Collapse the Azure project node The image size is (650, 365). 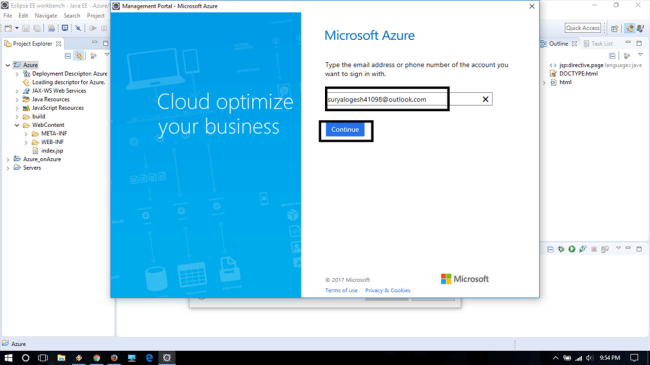[x=8, y=65]
